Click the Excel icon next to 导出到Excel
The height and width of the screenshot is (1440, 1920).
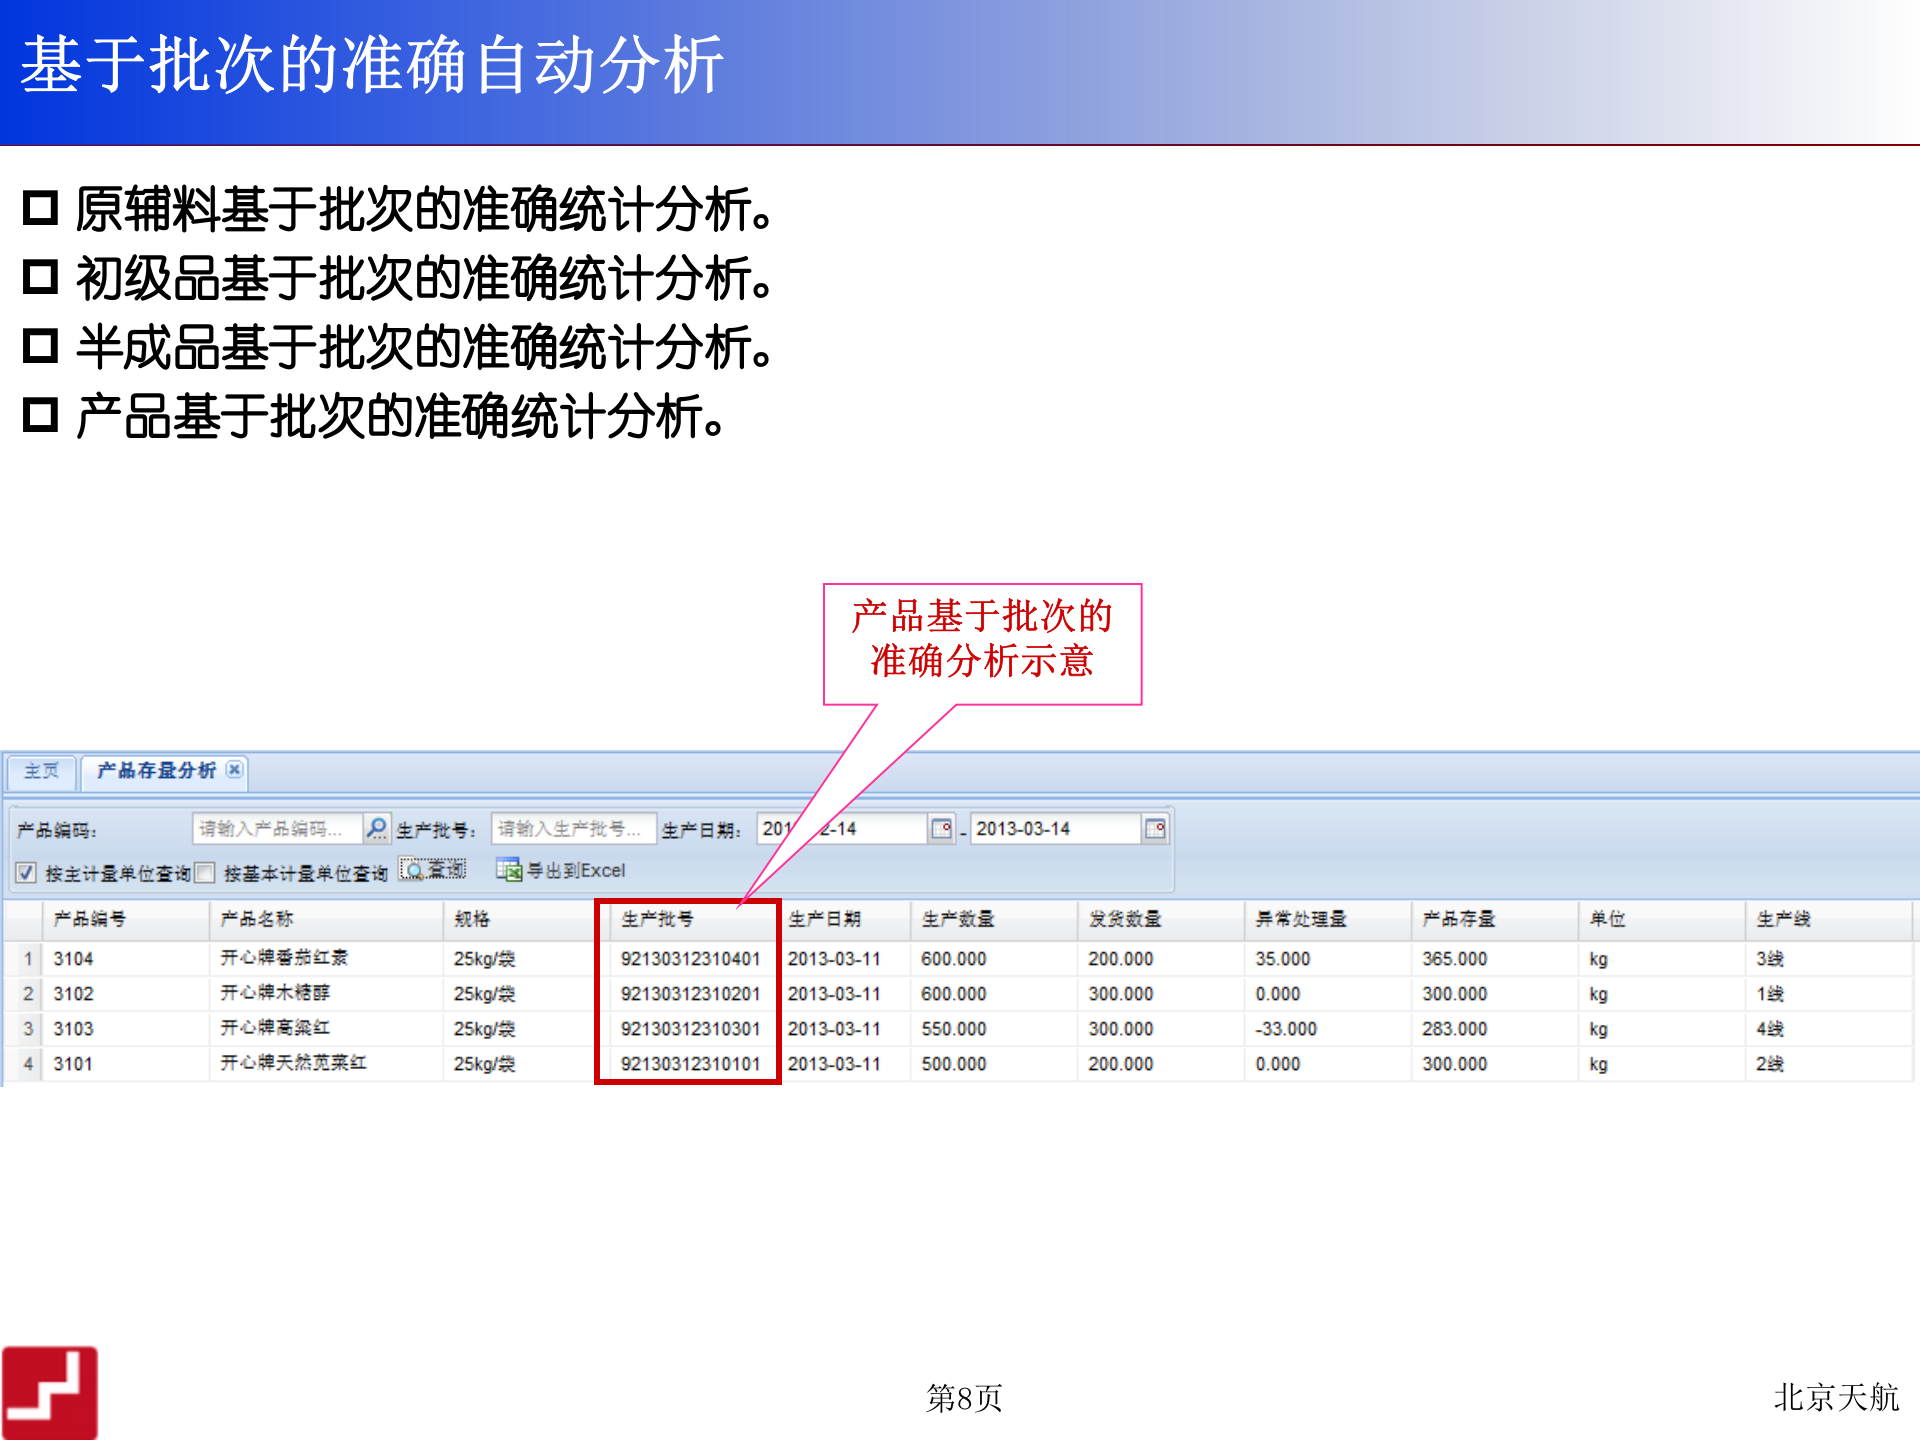[510, 869]
